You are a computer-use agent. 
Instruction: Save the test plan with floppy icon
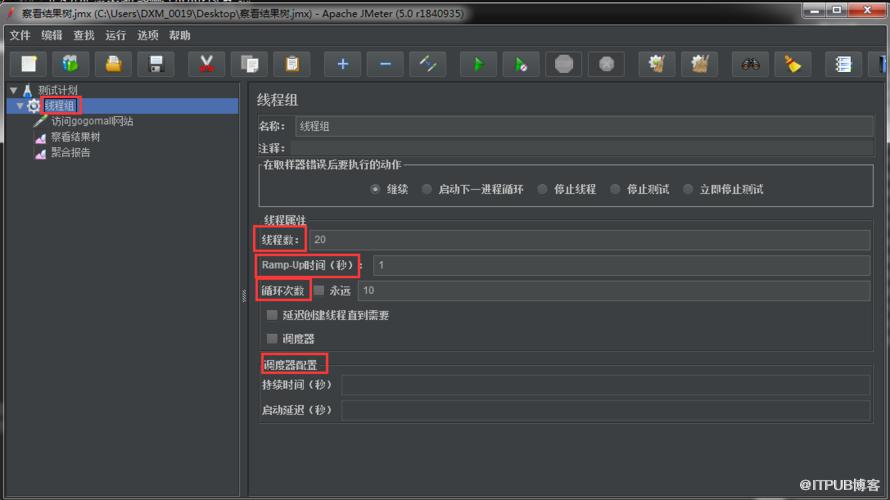(x=156, y=64)
